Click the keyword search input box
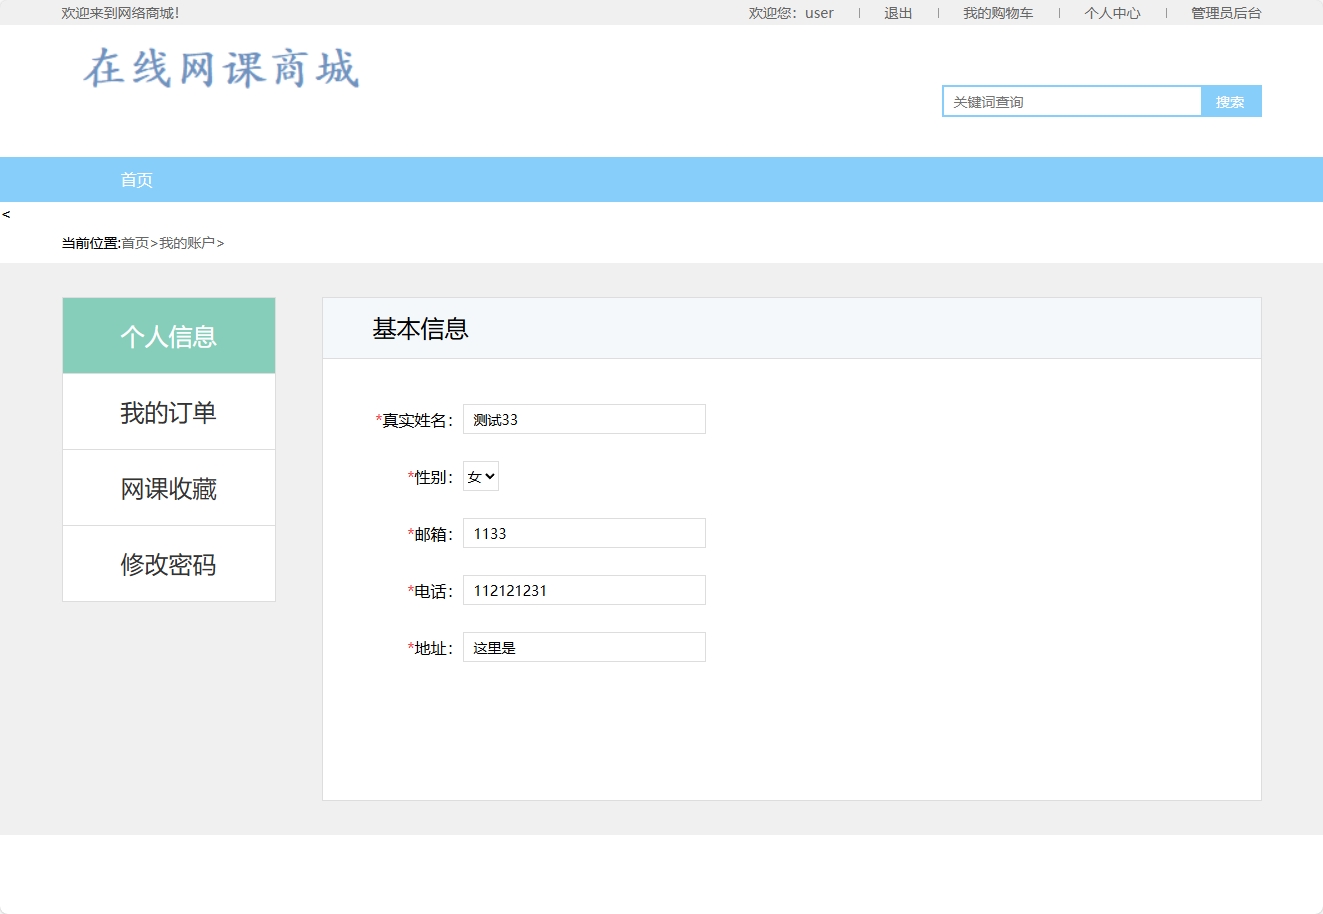Screen dimensions: 1323x914 [x=1070, y=101]
